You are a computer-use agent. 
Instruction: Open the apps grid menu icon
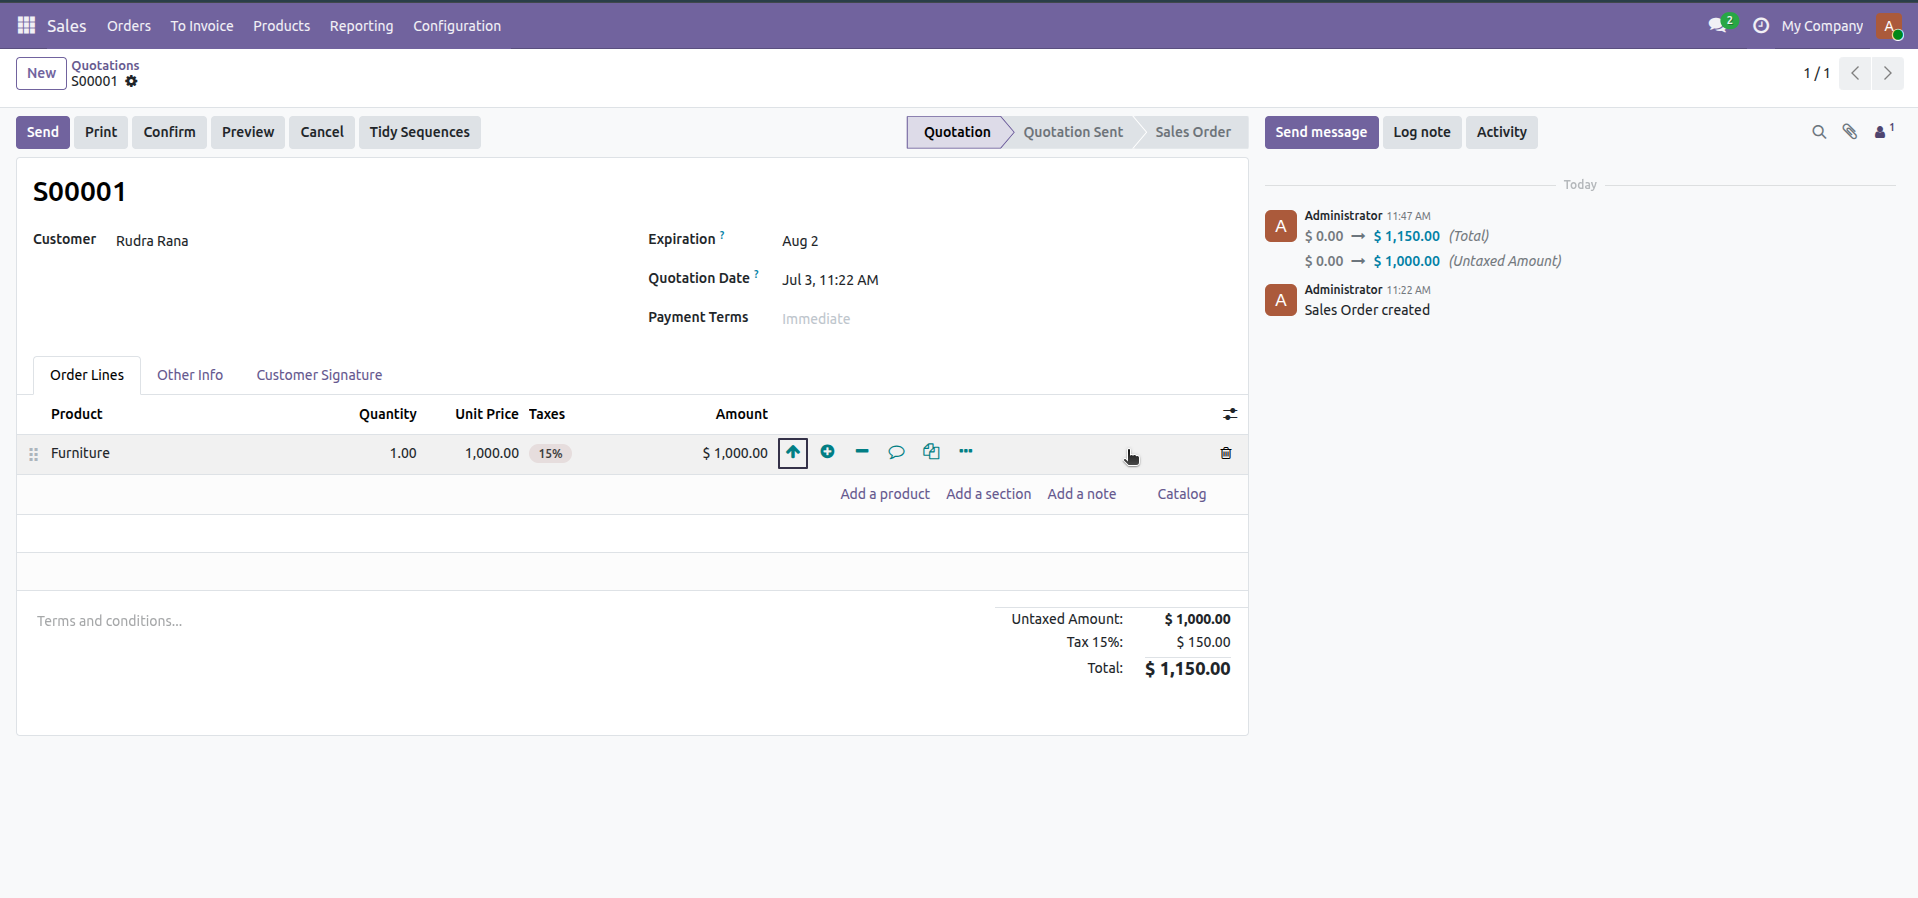point(27,25)
